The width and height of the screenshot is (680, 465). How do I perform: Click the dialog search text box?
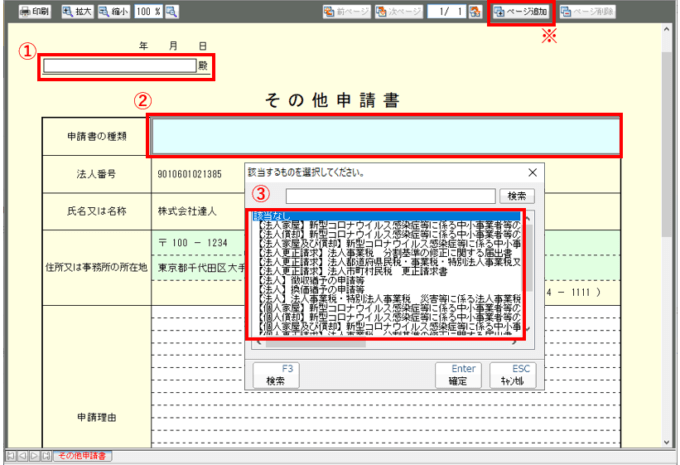pos(390,196)
